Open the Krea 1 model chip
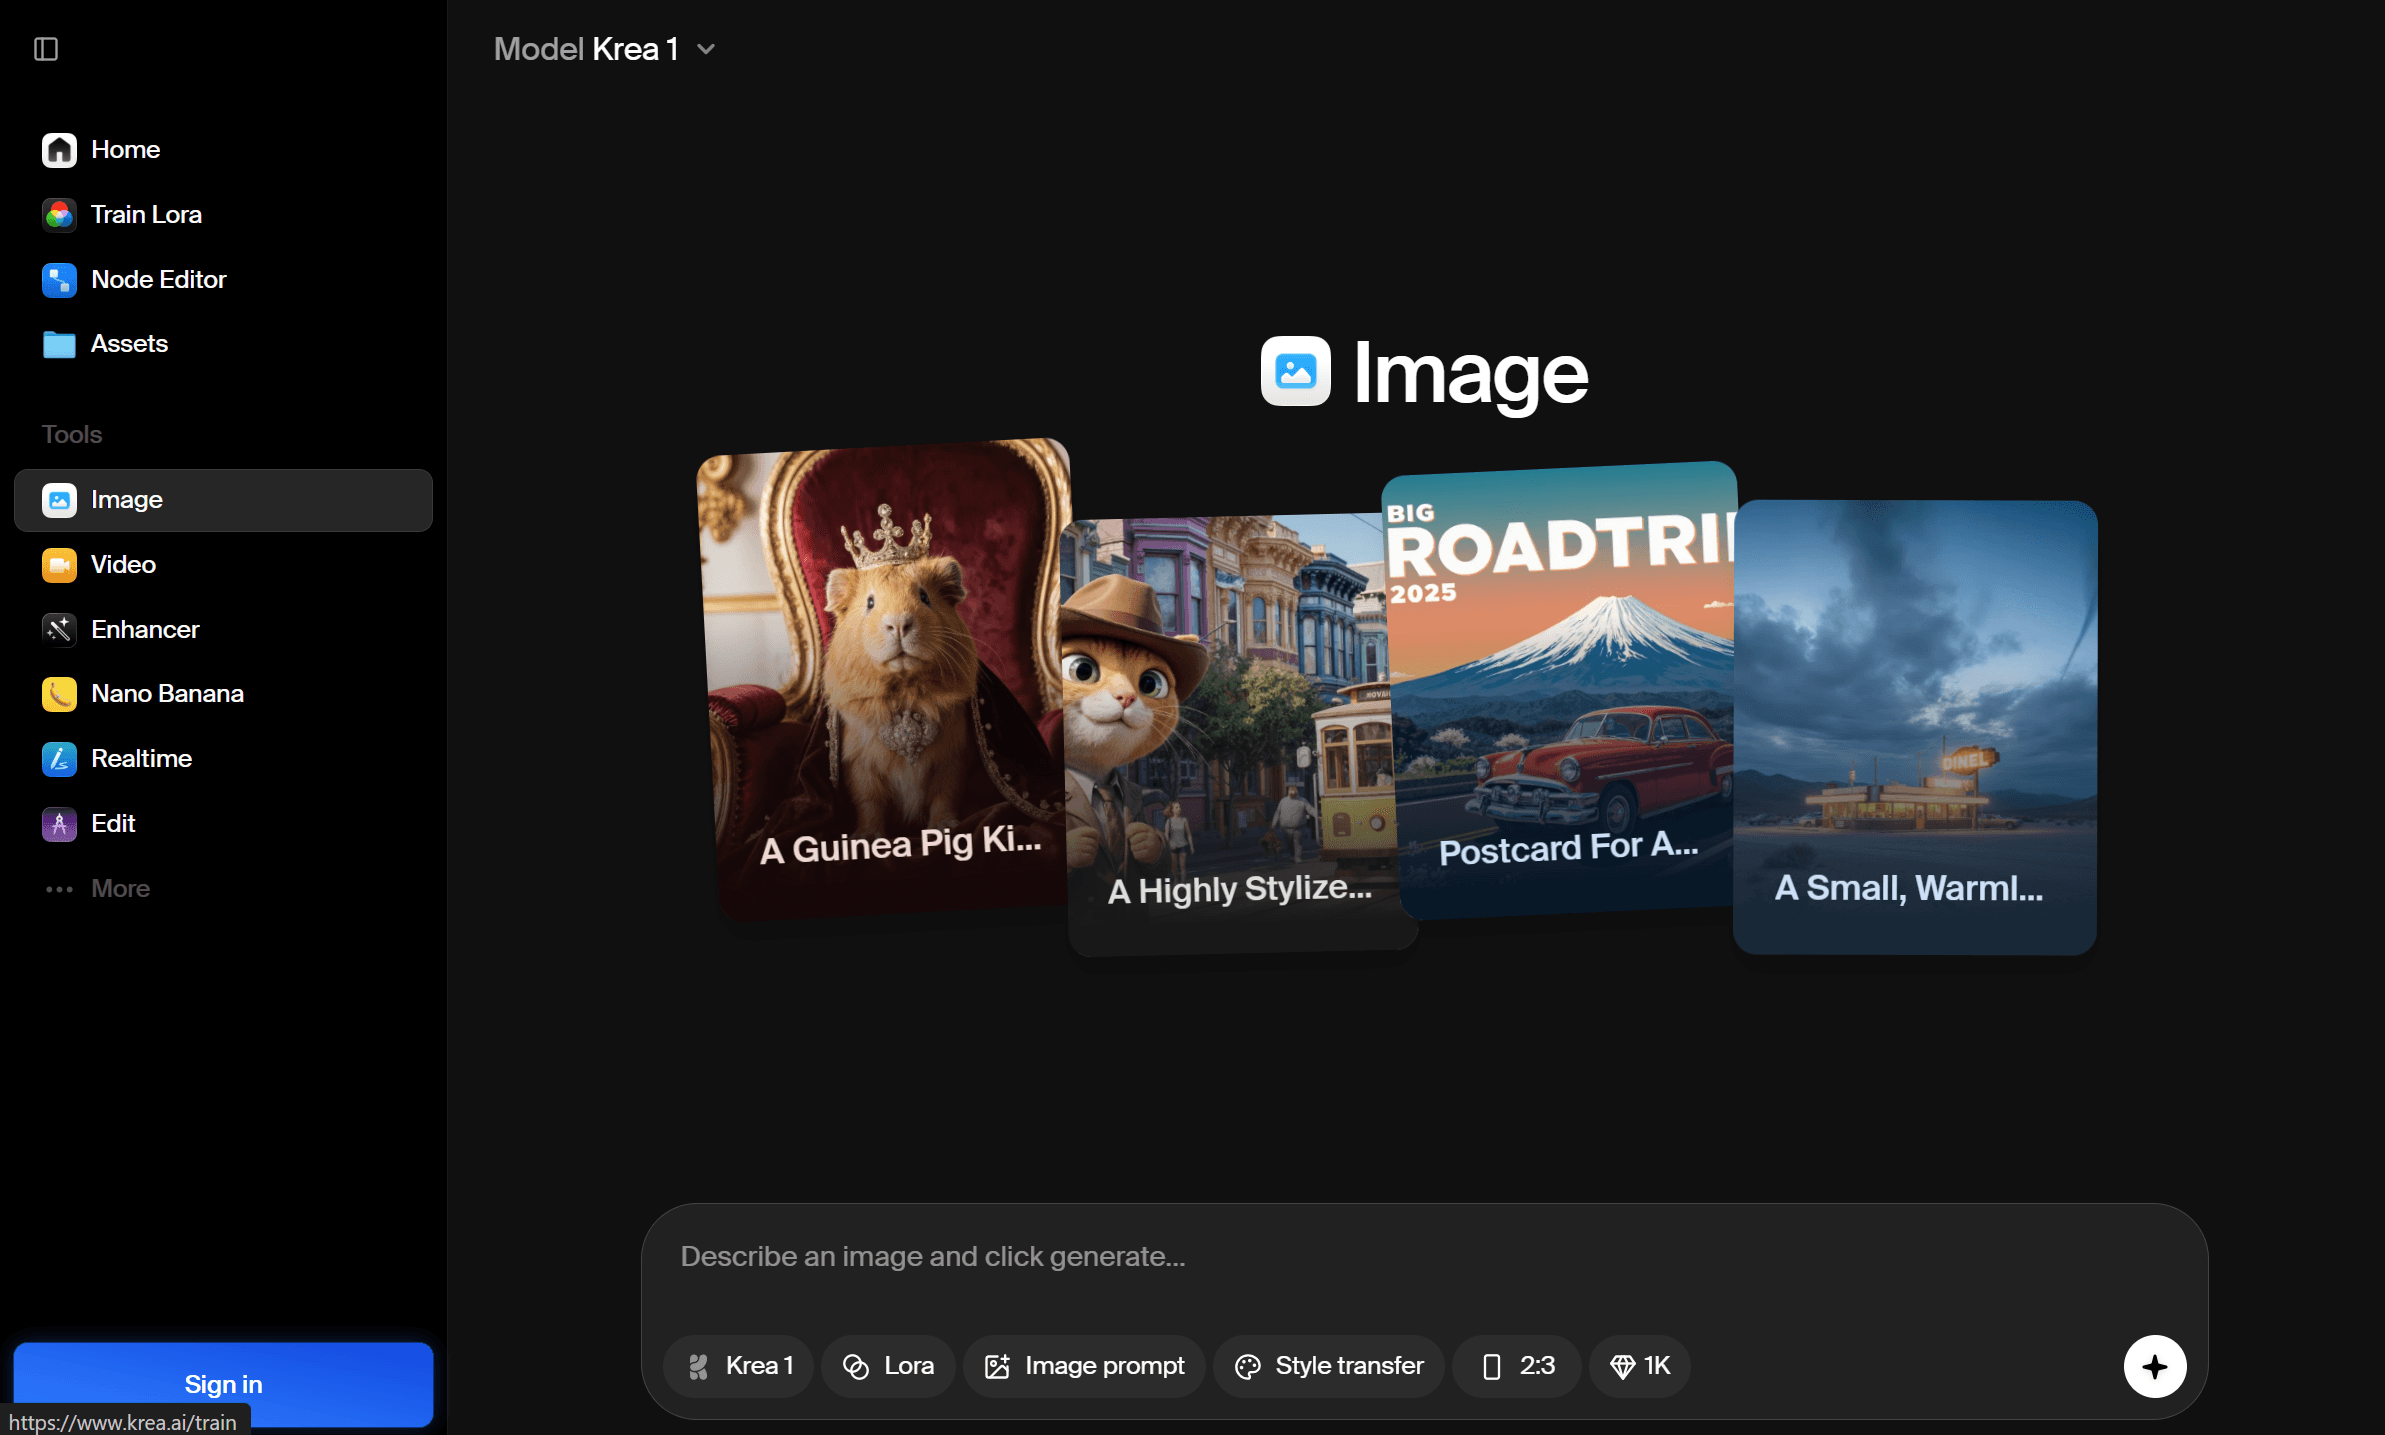This screenshot has width=2385, height=1435. [739, 1366]
